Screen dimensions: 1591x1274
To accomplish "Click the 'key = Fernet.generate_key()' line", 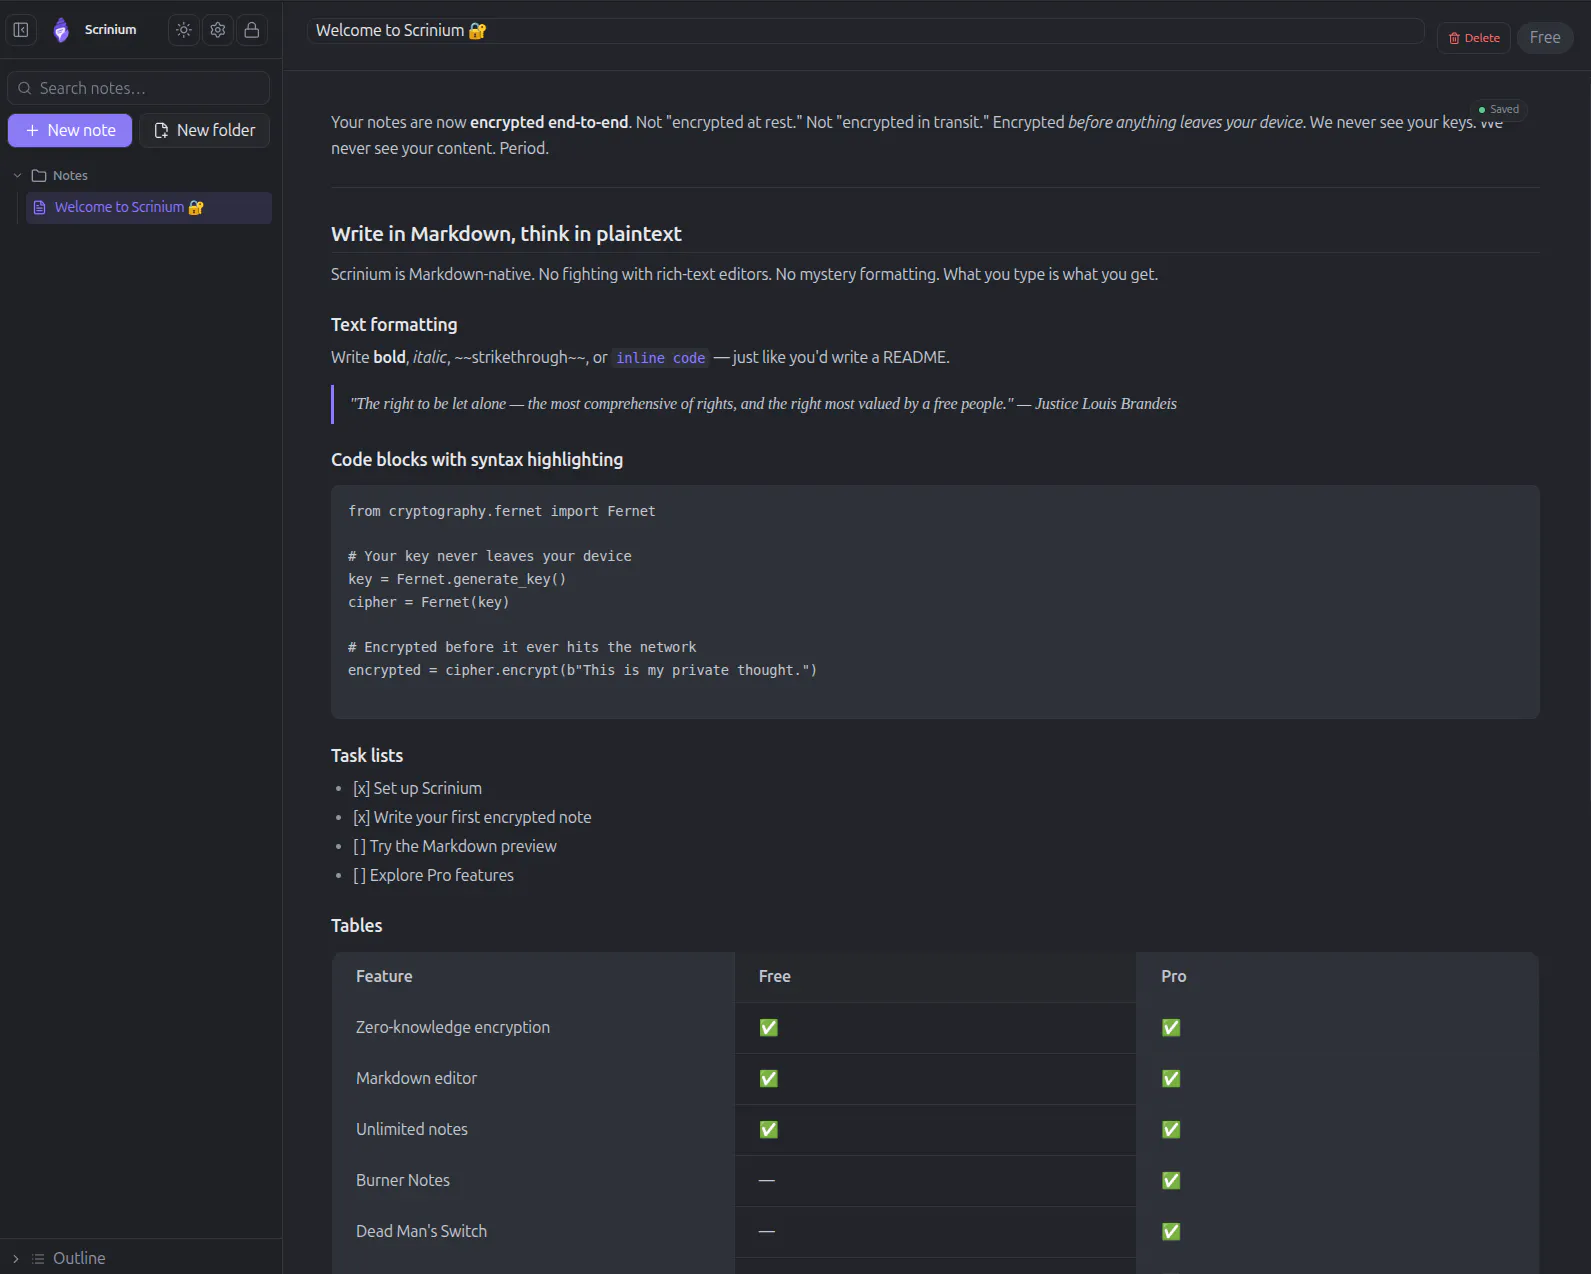I will [457, 579].
